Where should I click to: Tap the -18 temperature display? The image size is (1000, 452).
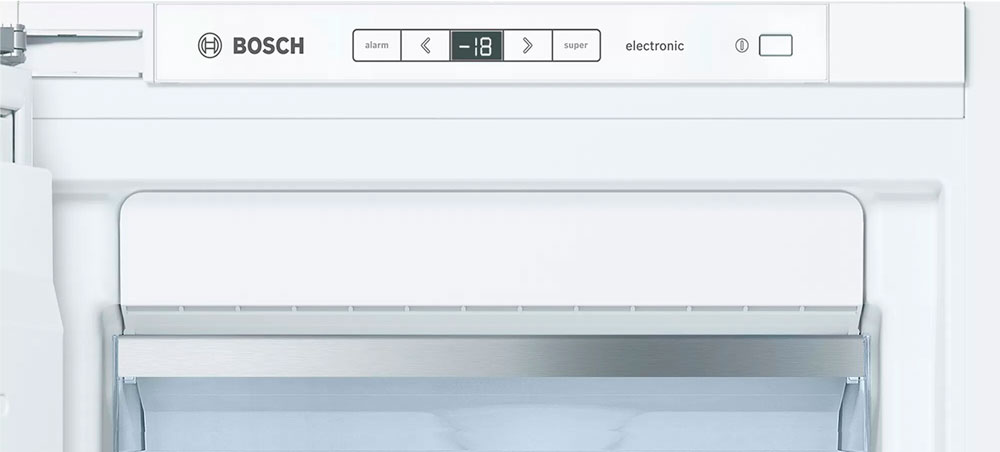coord(476,46)
